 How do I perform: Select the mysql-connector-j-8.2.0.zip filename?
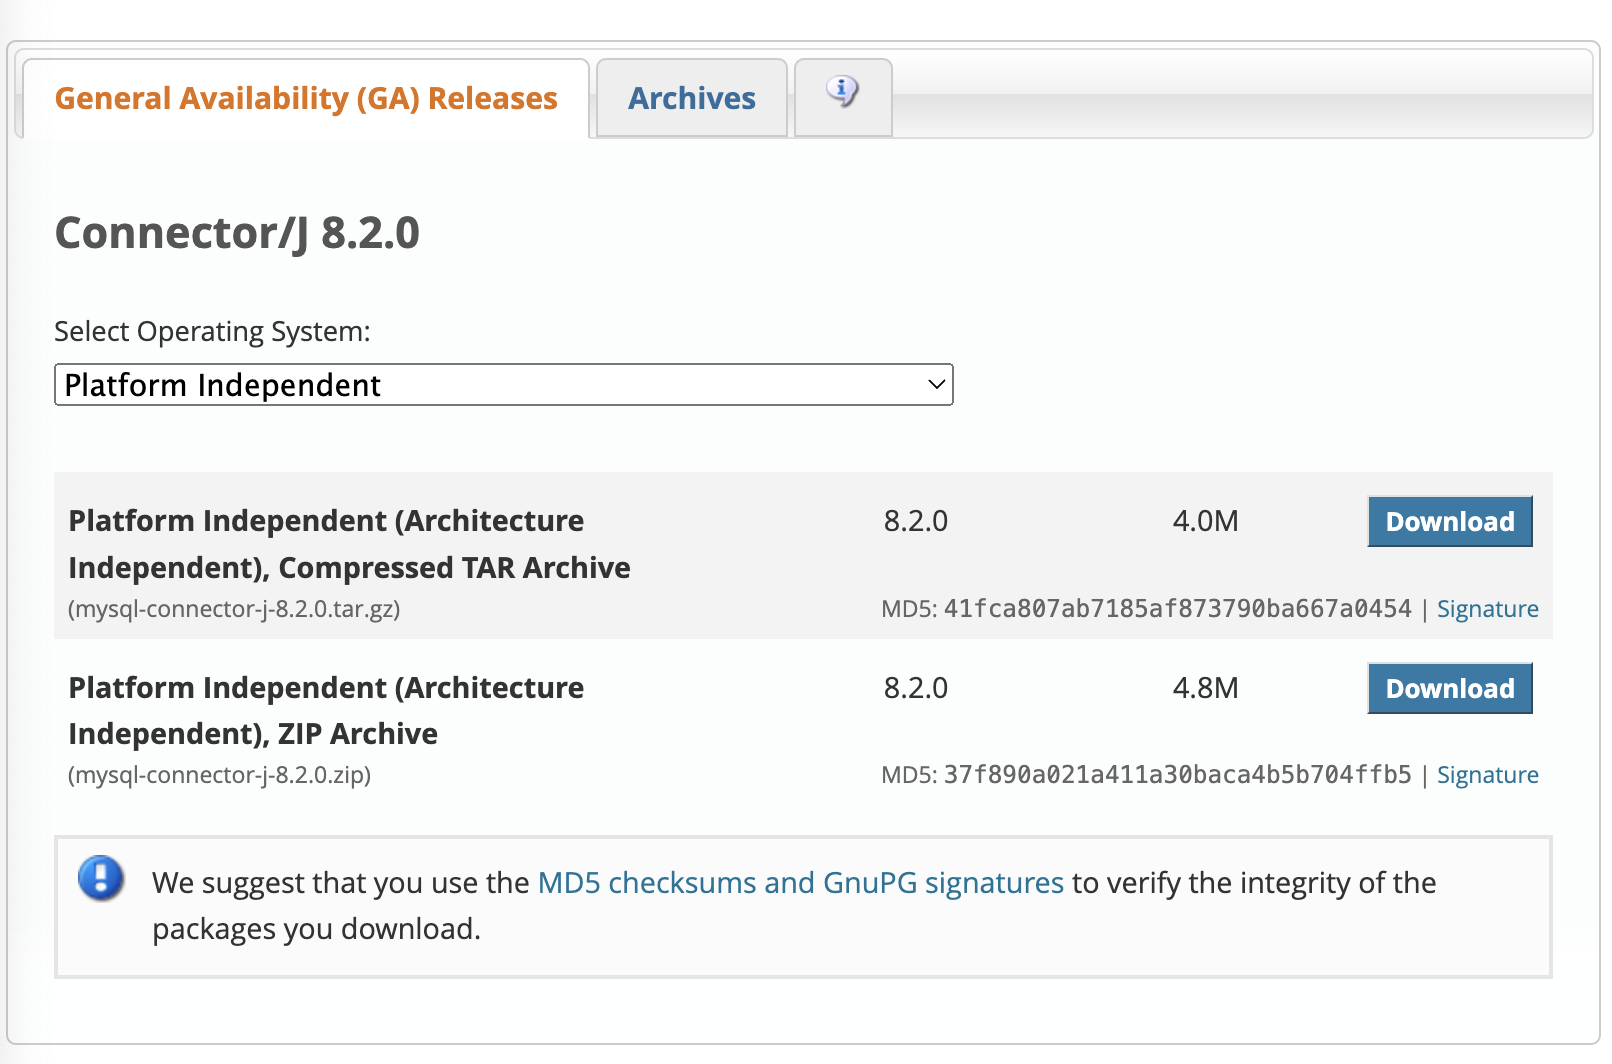(x=219, y=775)
